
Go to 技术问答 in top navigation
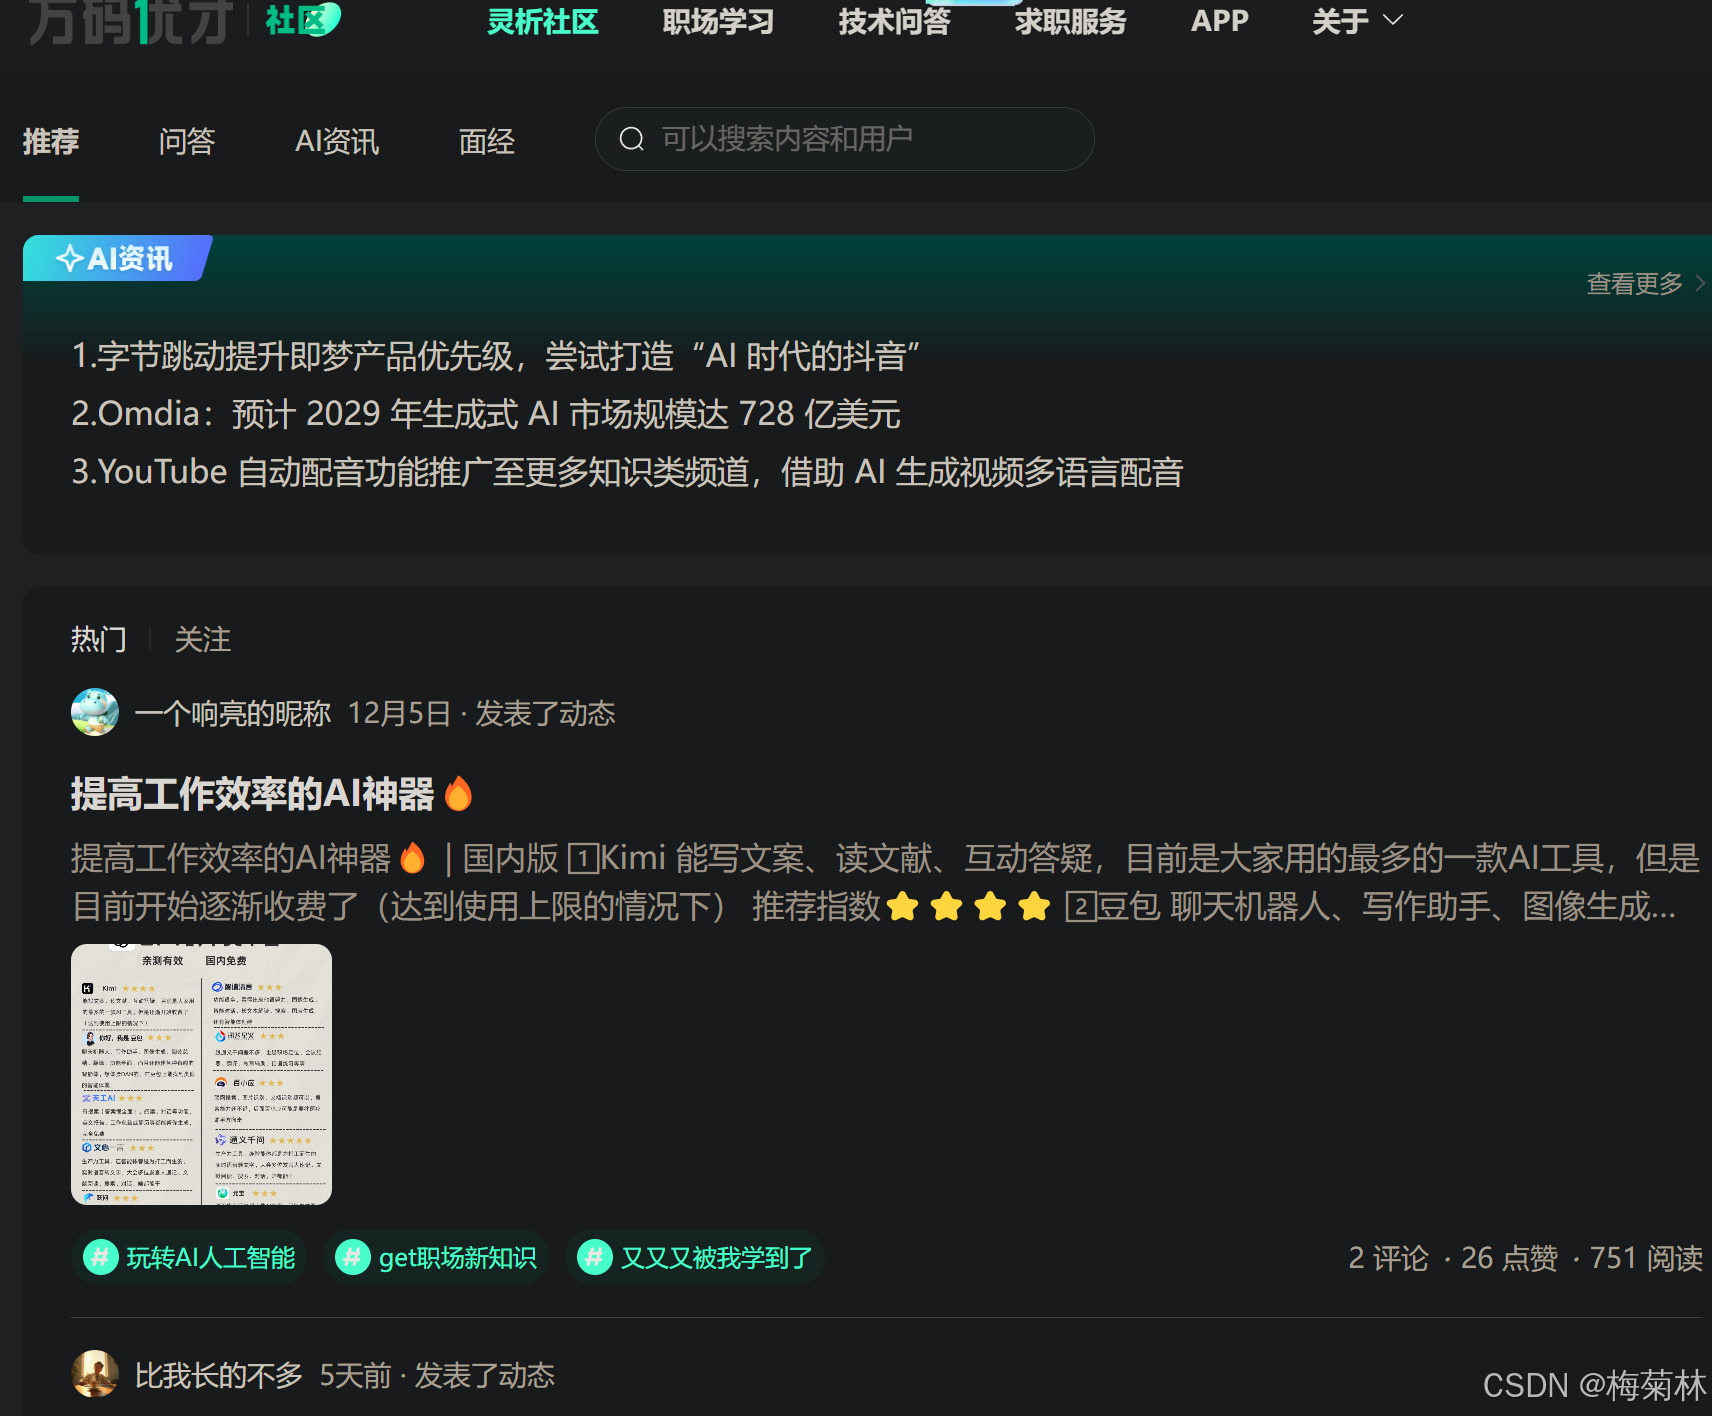click(x=895, y=21)
